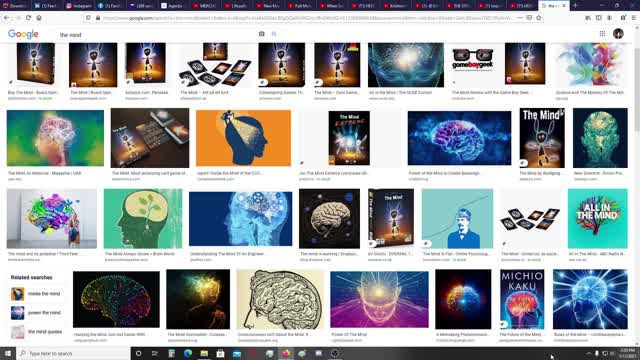The width and height of the screenshot is (640, 360).
Task: Open the Michio Kaku book cover thumbnail
Action: (x=522, y=299)
